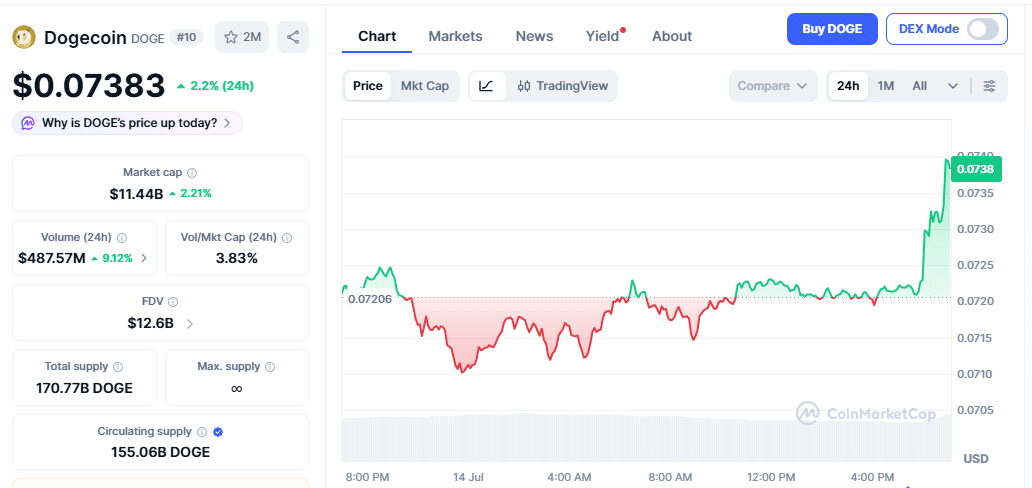1032x488 pixels.
Task: Switch to the About tab
Action: pos(672,36)
